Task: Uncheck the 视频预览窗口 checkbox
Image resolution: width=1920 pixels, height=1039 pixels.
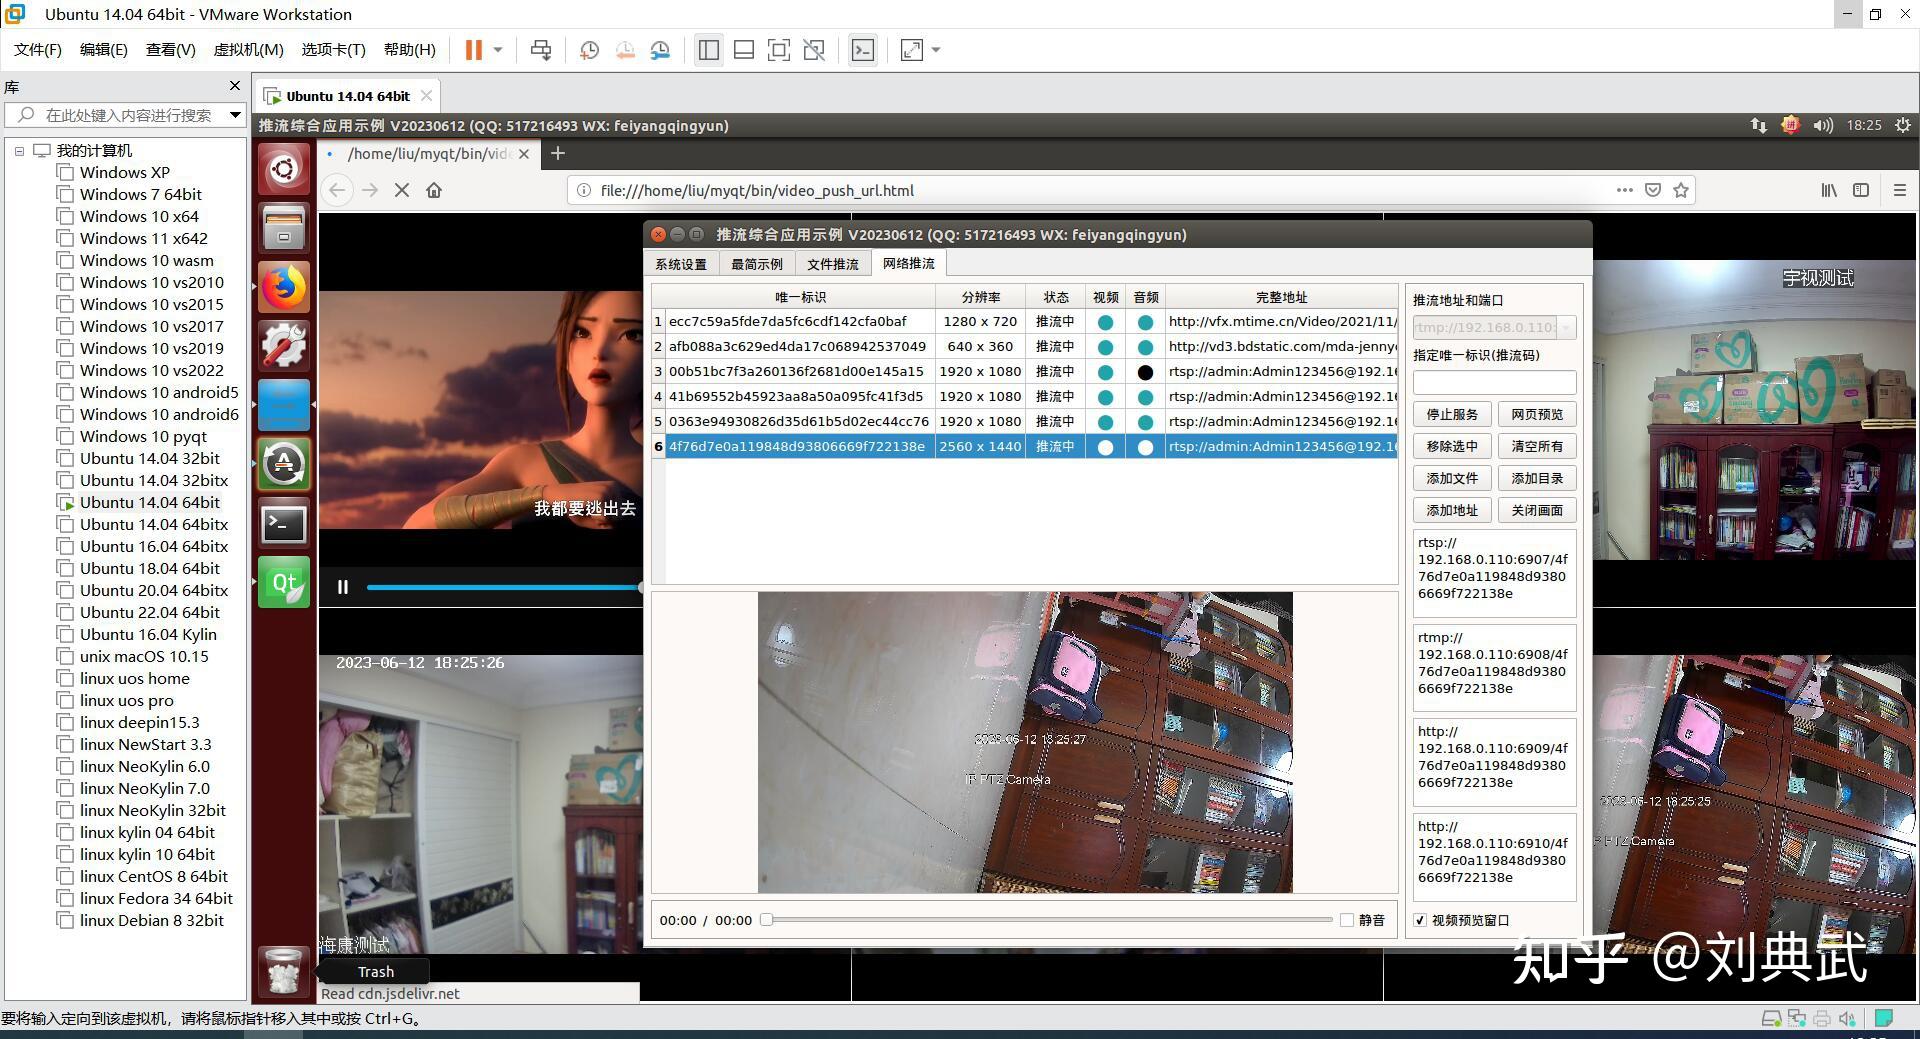Action: coord(1420,920)
